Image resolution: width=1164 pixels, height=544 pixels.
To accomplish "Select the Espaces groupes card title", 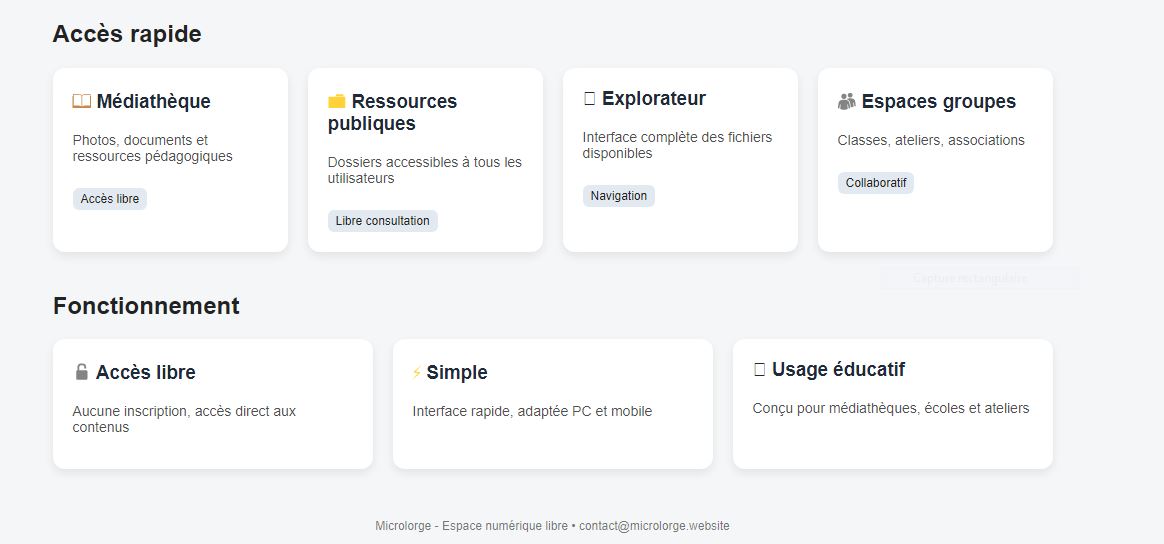I will pyautogui.click(x=938, y=101).
